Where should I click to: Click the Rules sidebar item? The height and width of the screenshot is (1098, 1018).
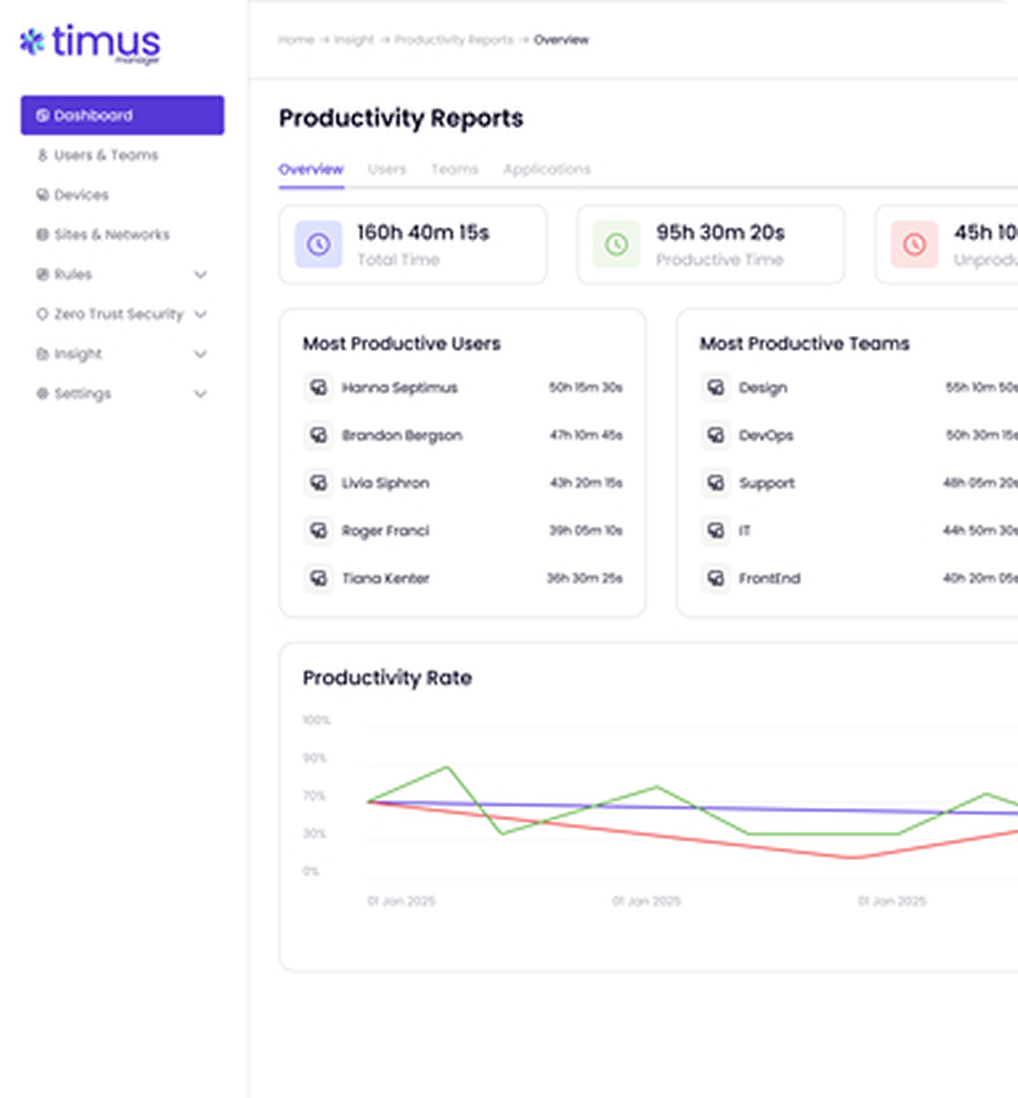[73, 274]
